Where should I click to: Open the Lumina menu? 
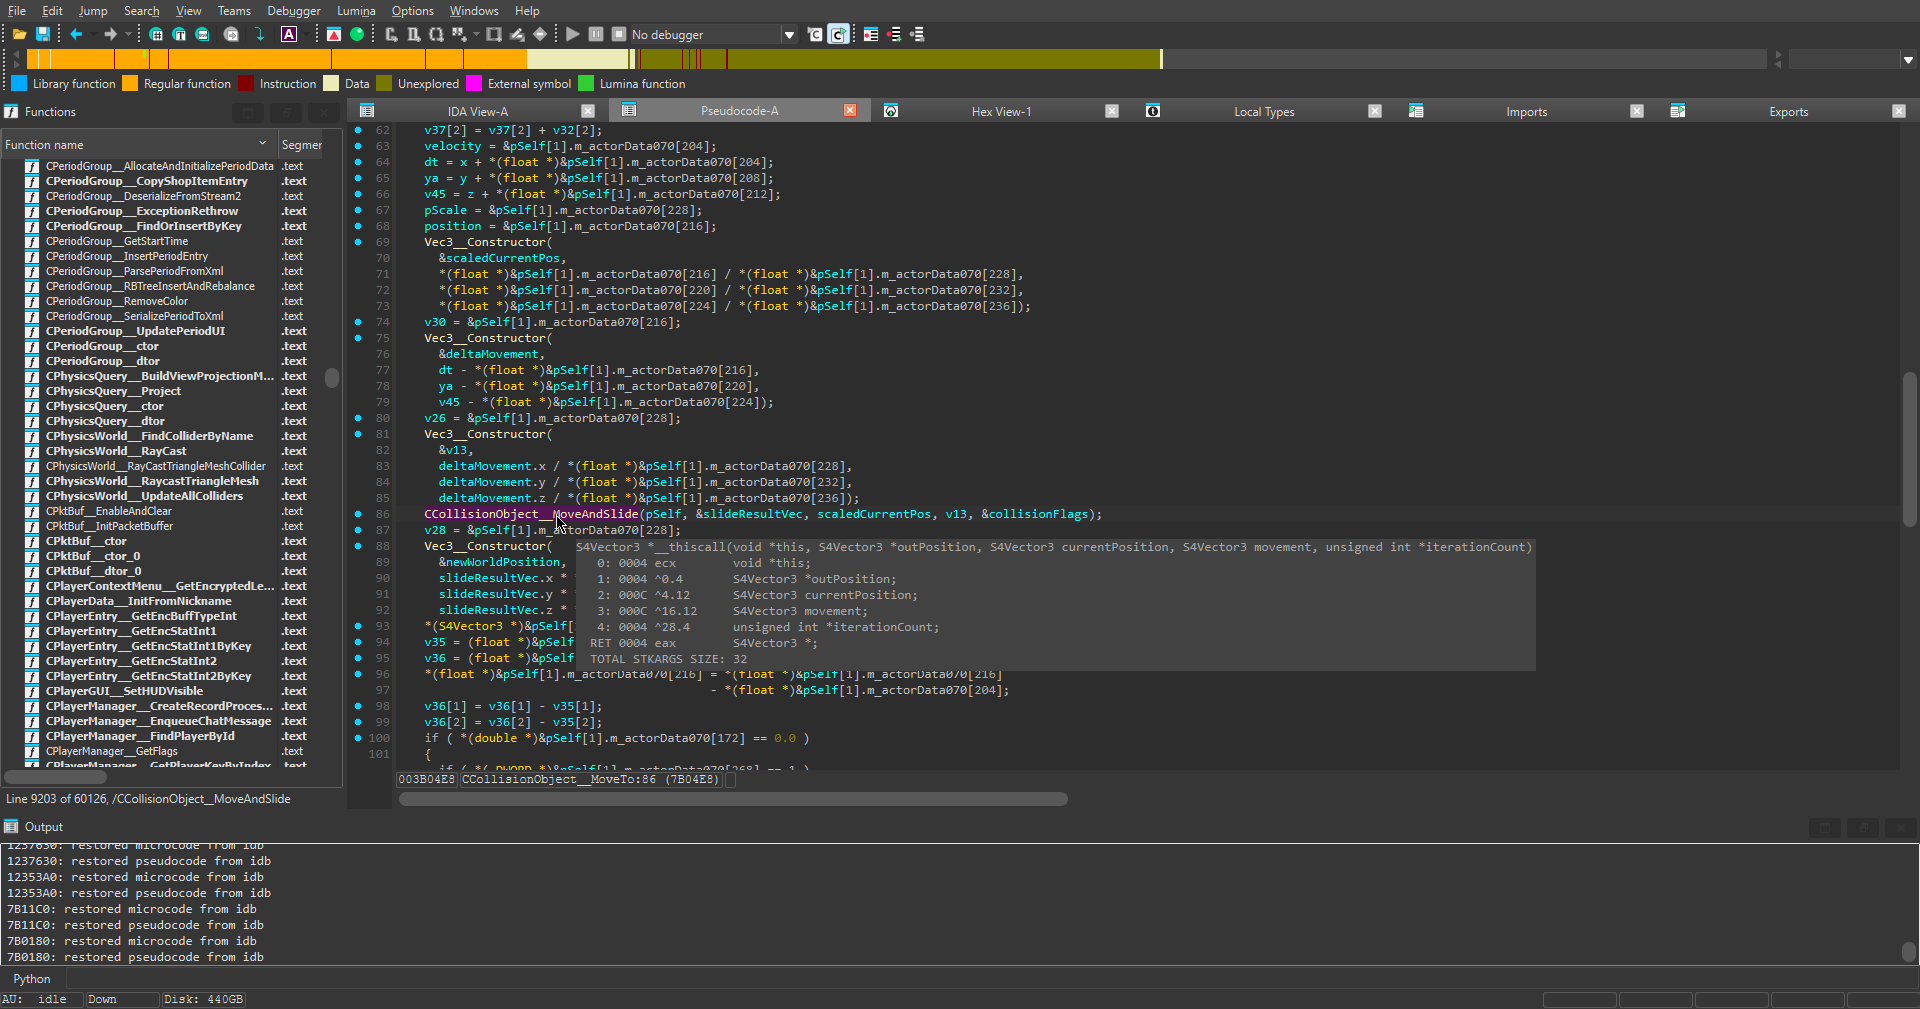356,11
